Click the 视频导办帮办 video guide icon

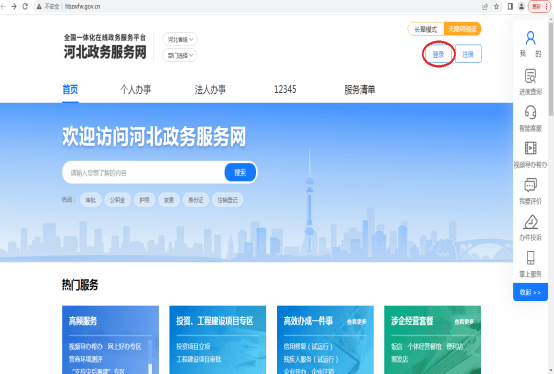pyautogui.click(x=530, y=148)
